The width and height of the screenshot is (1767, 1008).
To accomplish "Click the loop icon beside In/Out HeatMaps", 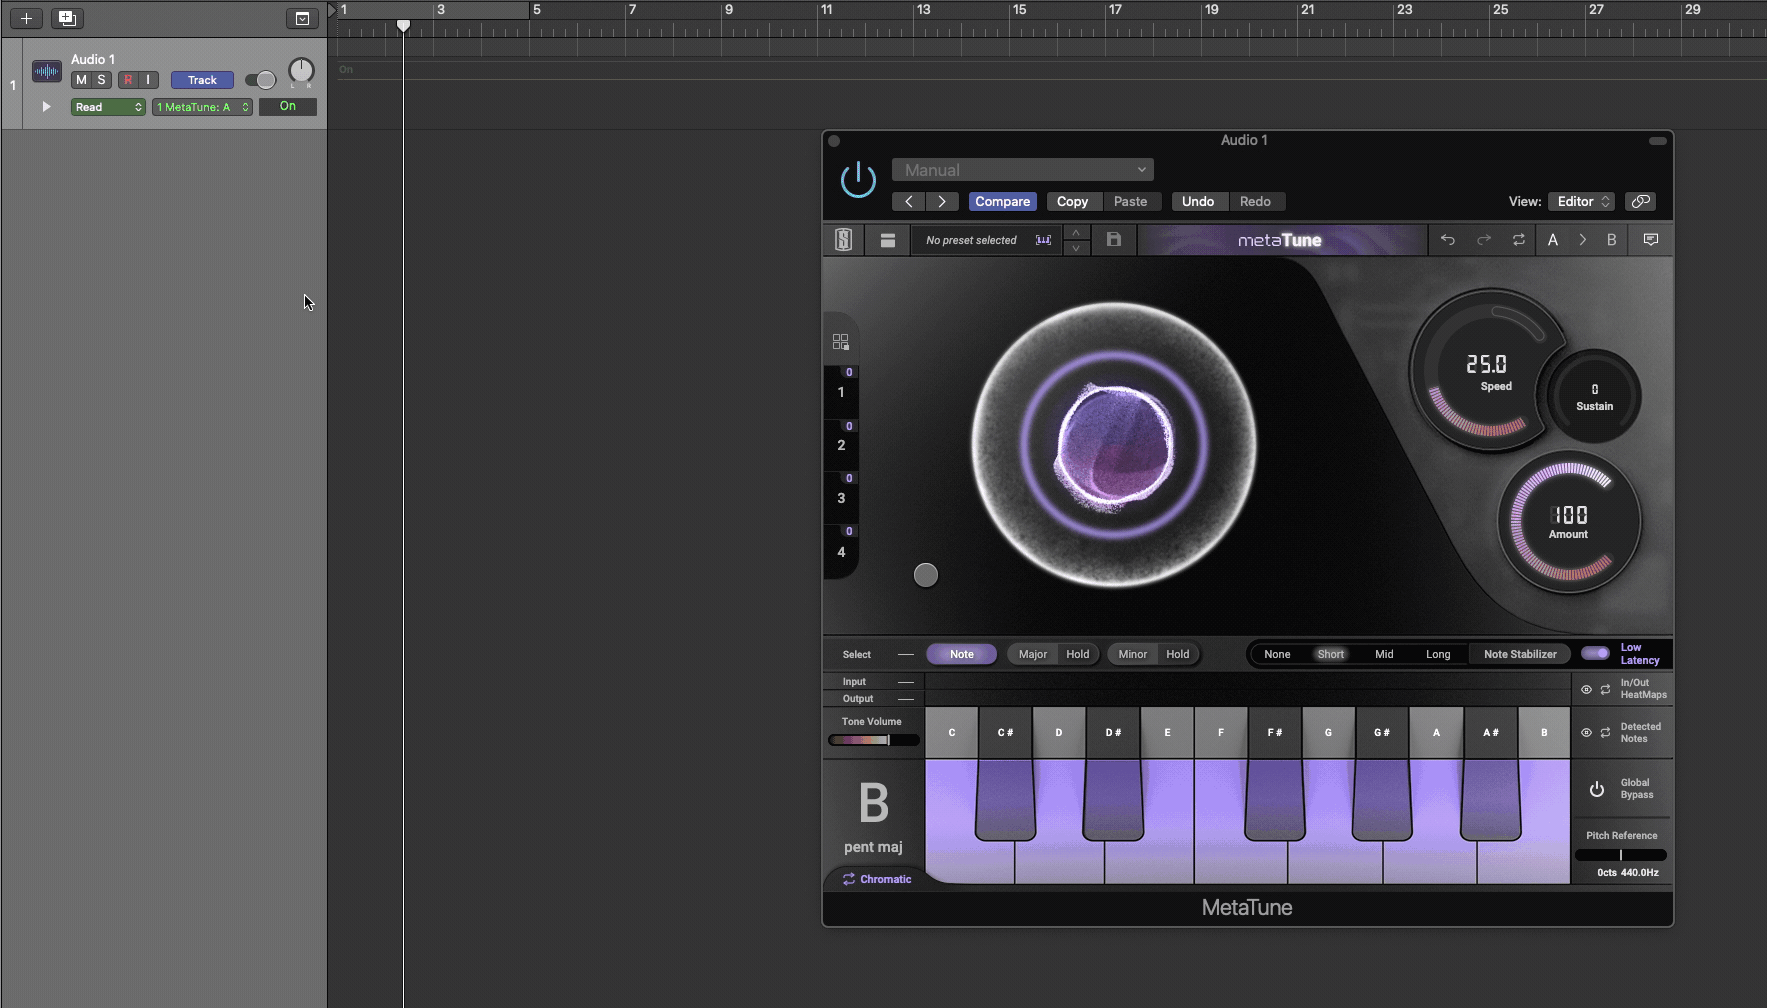I will click(x=1606, y=690).
